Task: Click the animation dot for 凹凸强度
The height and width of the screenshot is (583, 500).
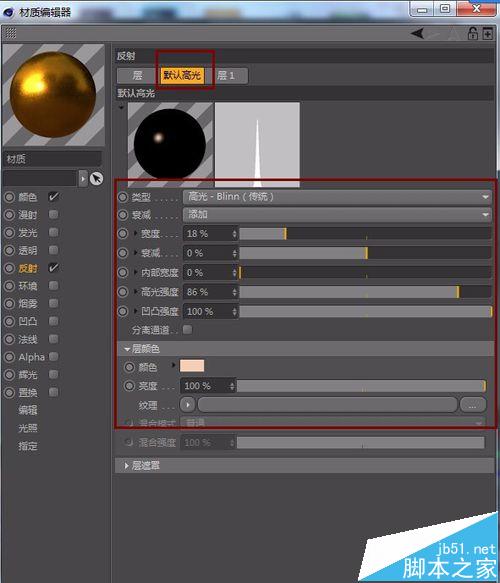Action: [123, 311]
